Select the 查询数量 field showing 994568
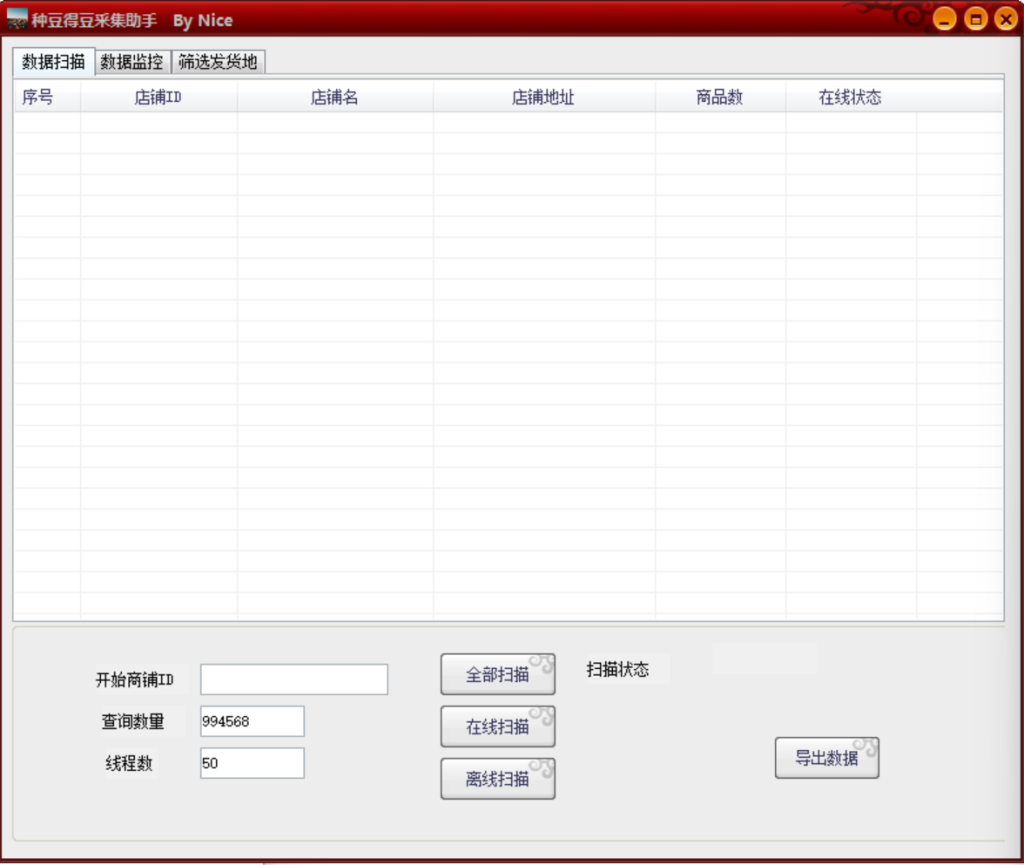The image size is (1024, 865). click(251, 721)
